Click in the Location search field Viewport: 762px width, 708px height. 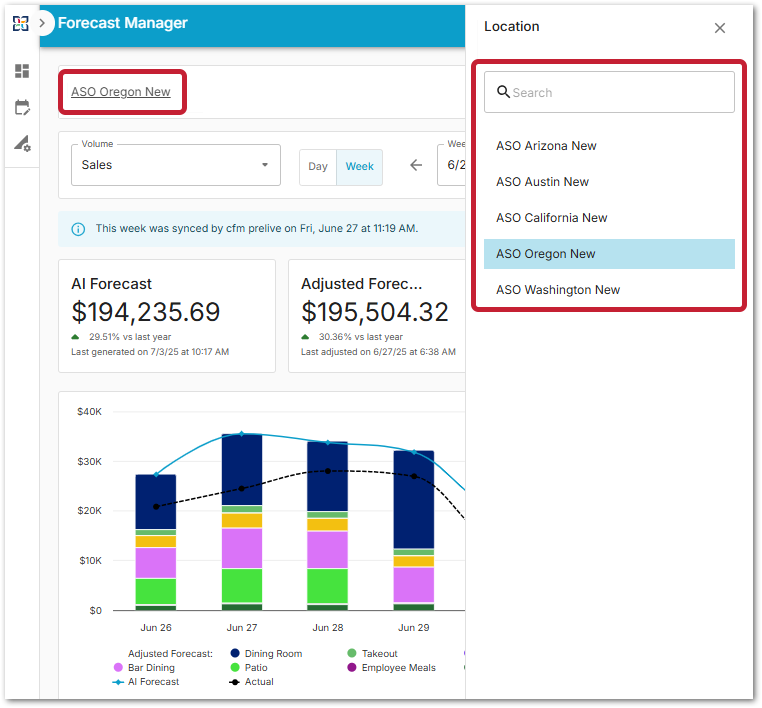(620, 92)
